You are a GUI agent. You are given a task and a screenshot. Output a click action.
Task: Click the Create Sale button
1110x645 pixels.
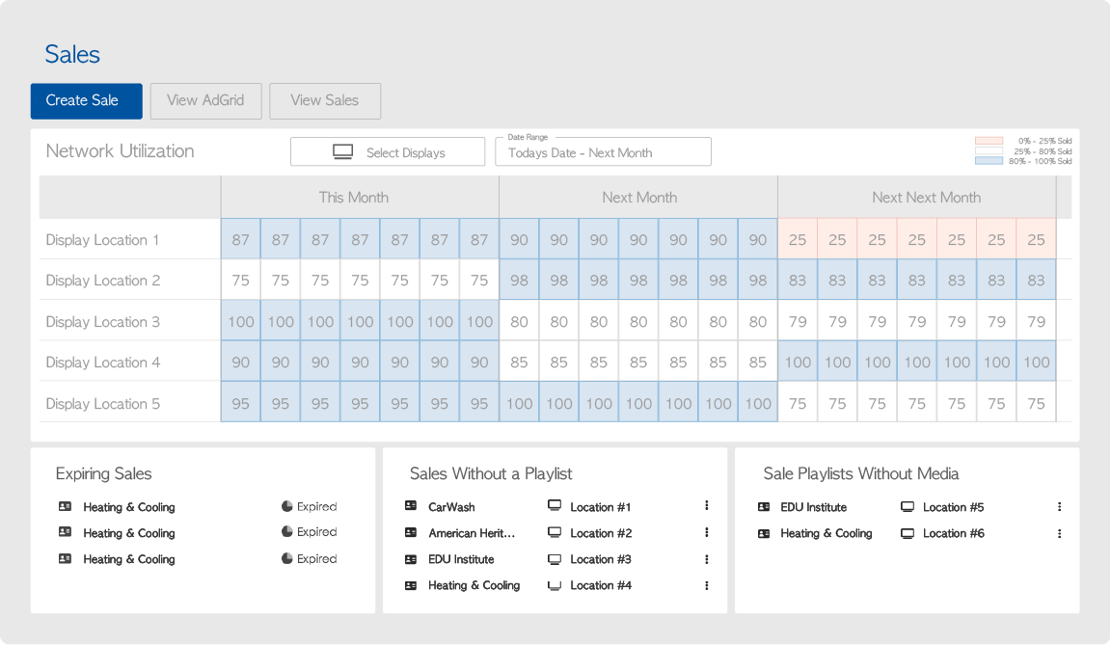click(x=86, y=101)
